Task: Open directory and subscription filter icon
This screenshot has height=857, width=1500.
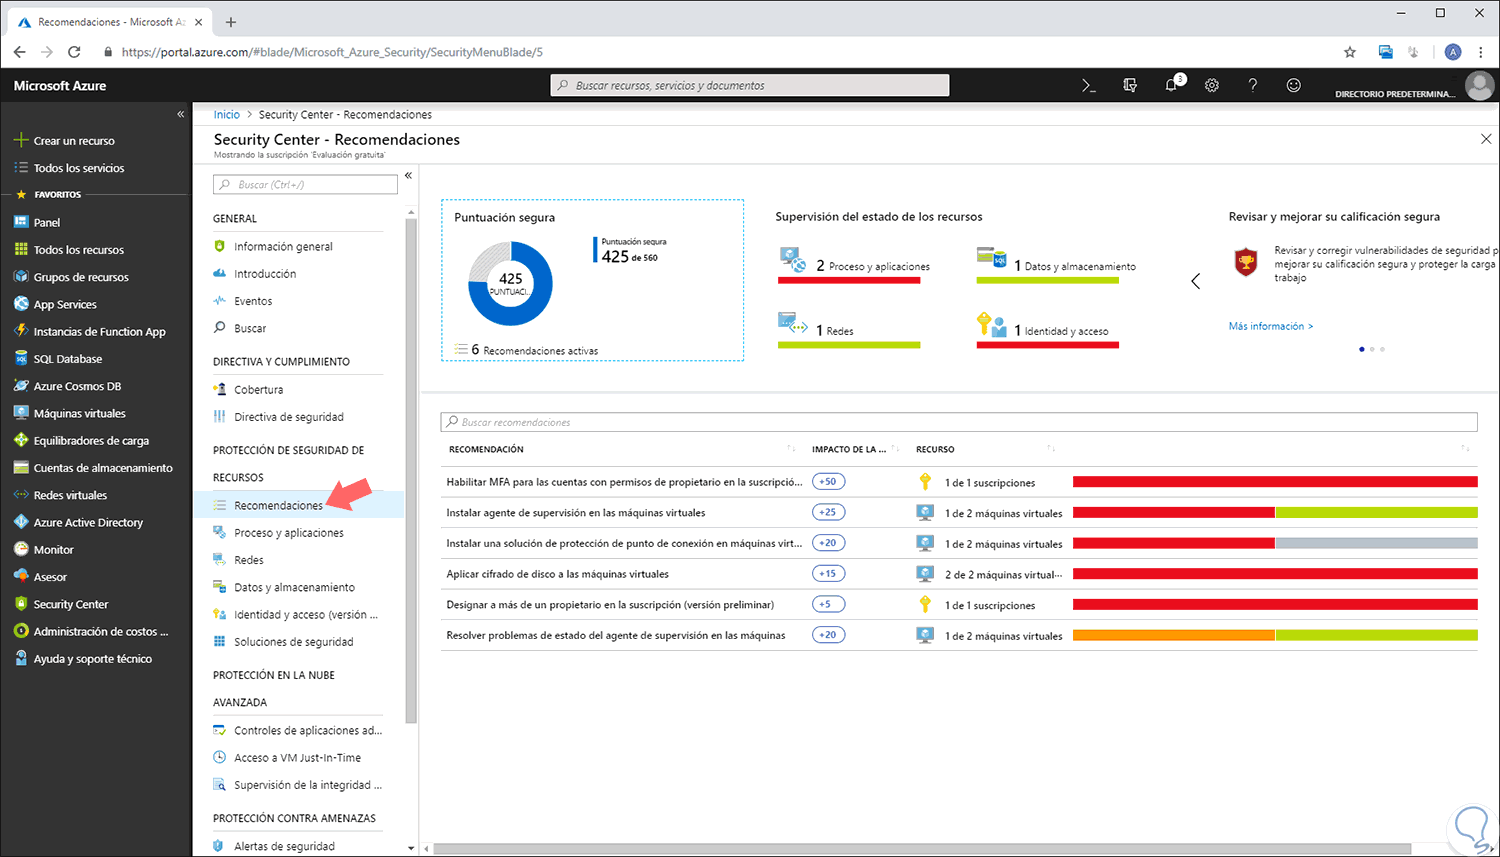Action: click(x=1130, y=86)
